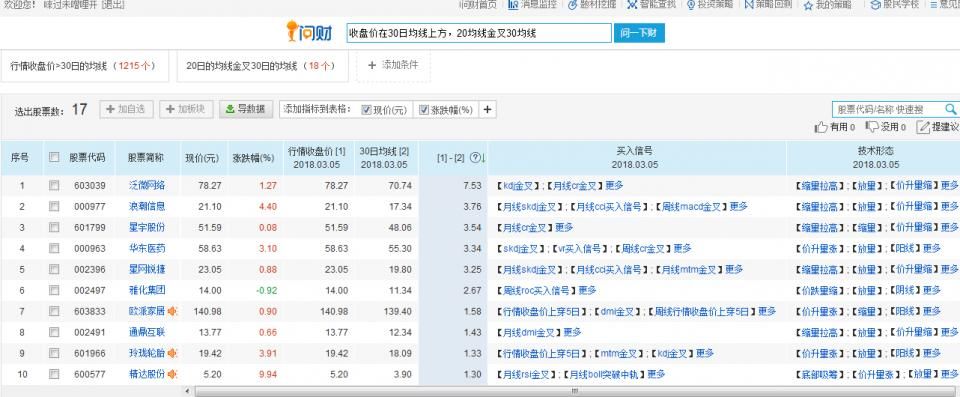Check the box for row 000963 华东医药
960x397 pixels.
[x=54, y=249]
